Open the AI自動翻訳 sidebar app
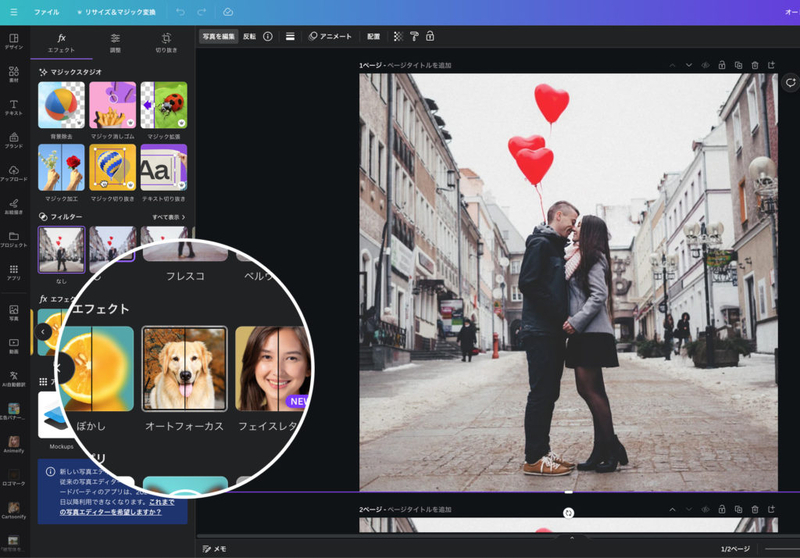The width and height of the screenshot is (800, 558). pyautogui.click(x=14, y=379)
